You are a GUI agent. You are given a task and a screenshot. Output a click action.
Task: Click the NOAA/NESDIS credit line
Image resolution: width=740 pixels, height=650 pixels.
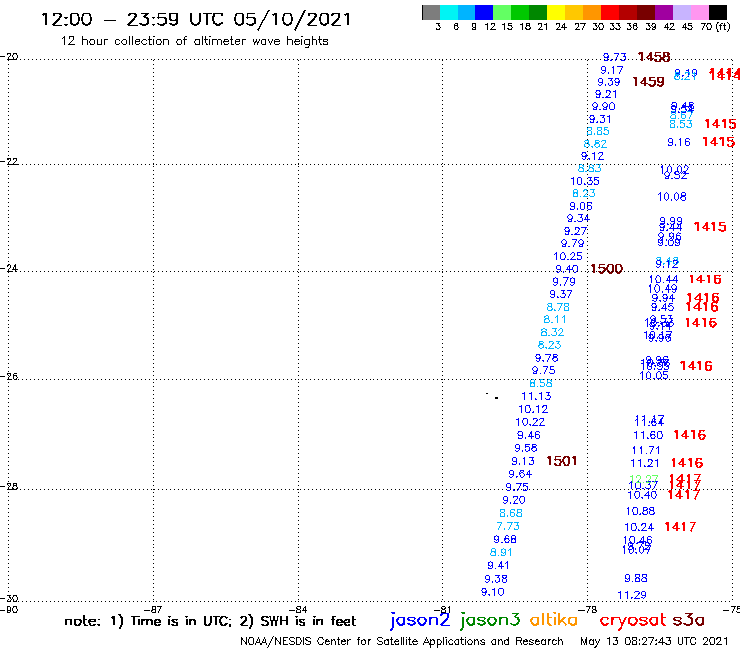pos(402,642)
